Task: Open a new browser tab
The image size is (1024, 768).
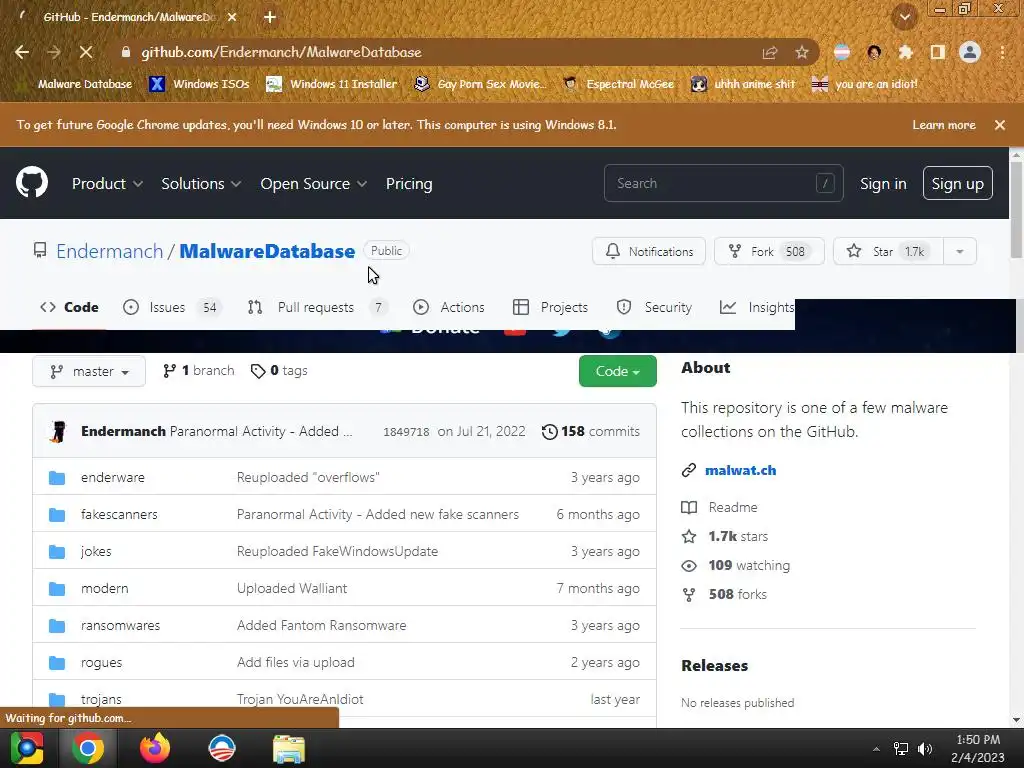Action: 270,17
